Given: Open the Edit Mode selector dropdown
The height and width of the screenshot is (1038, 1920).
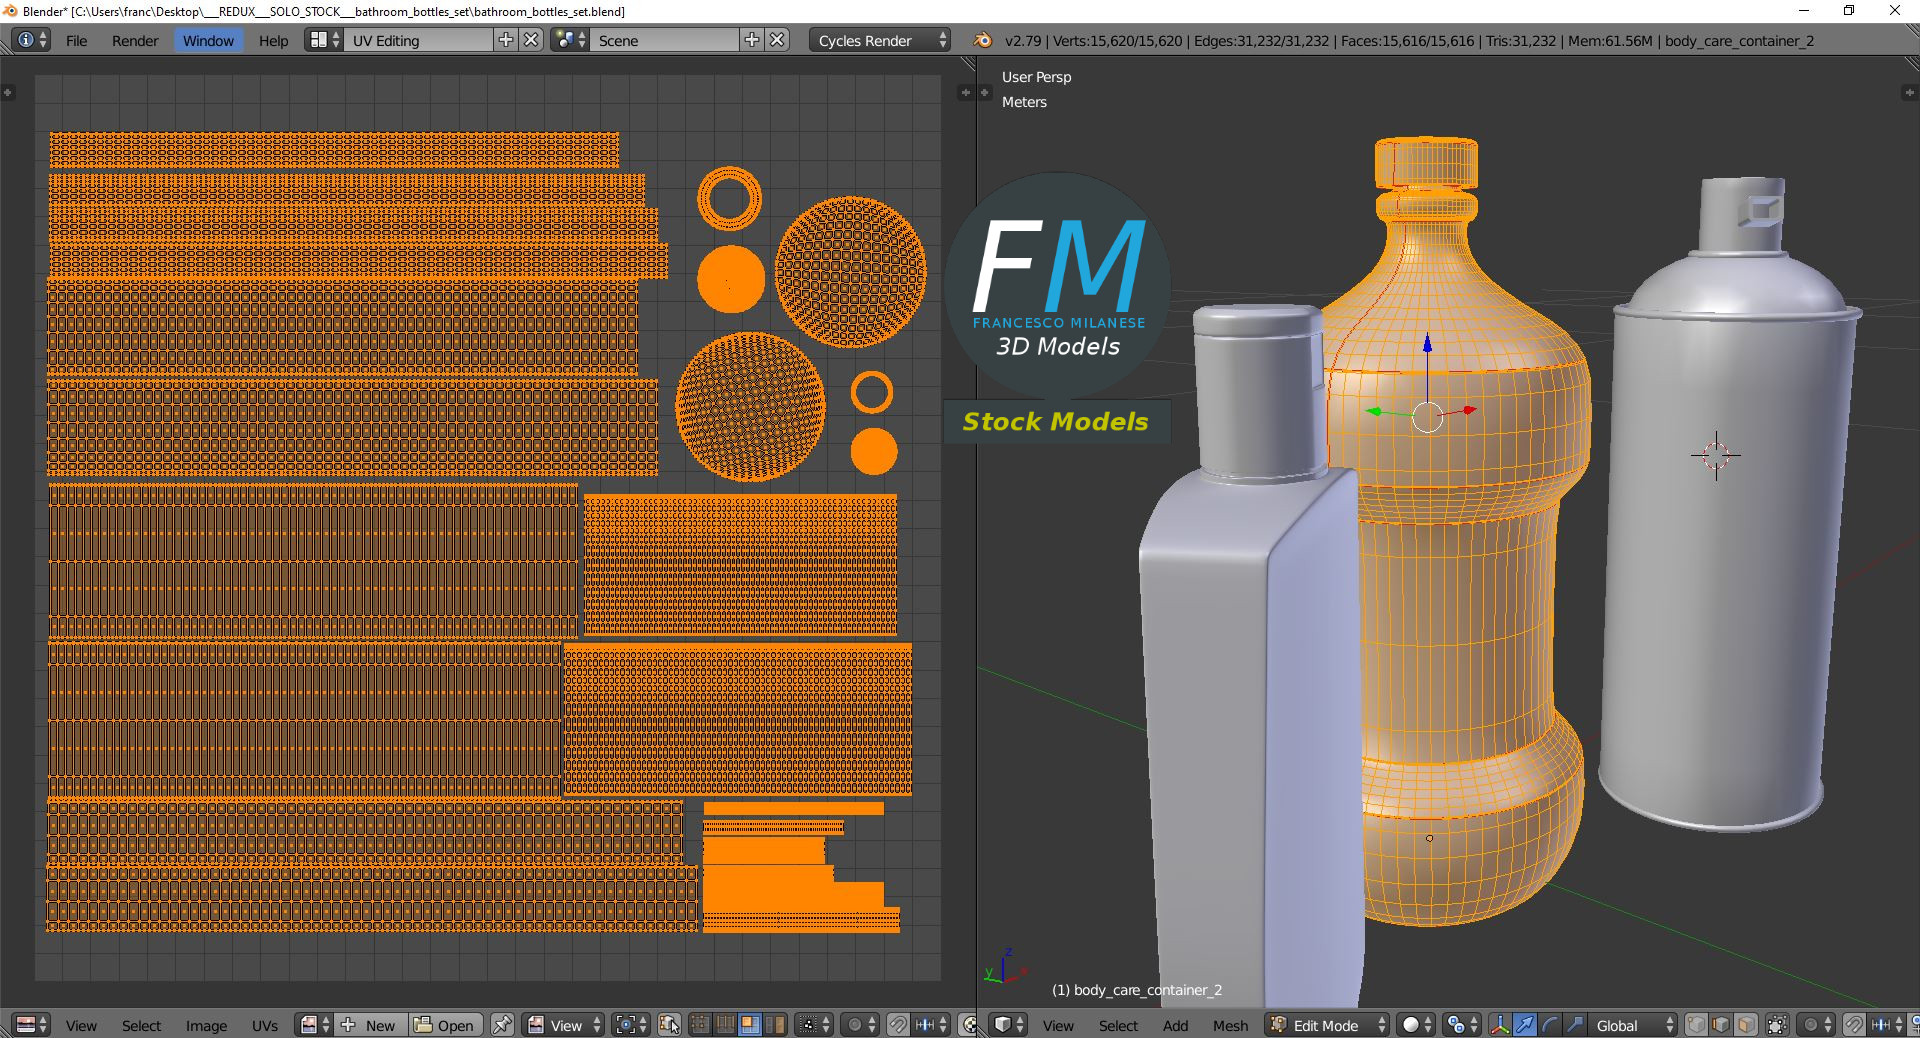Looking at the screenshot, I should click(1327, 1025).
